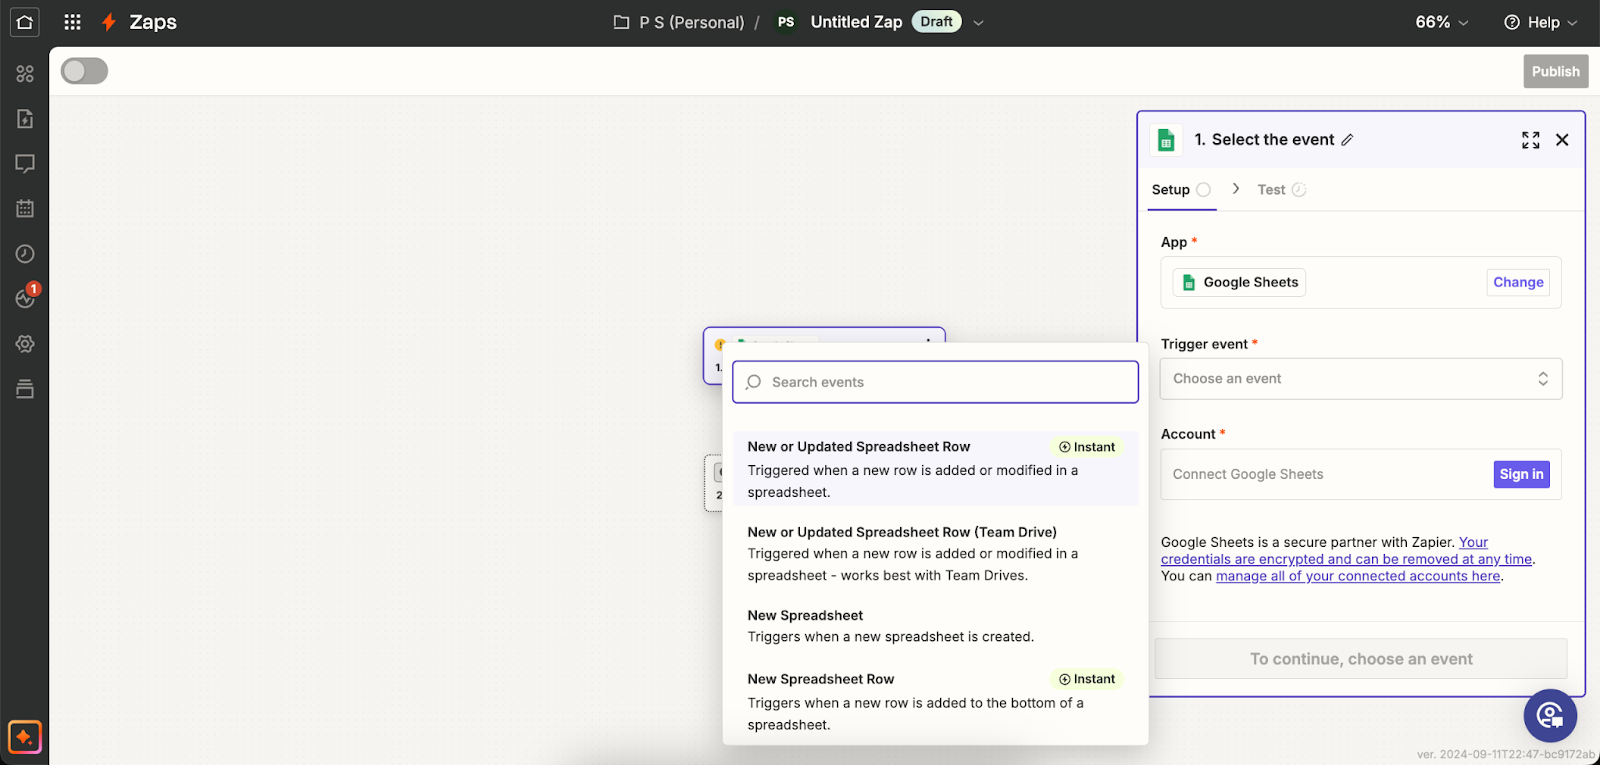The image size is (1600, 765).
Task: Focus the Search events input field
Action: click(x=935, y=382)
